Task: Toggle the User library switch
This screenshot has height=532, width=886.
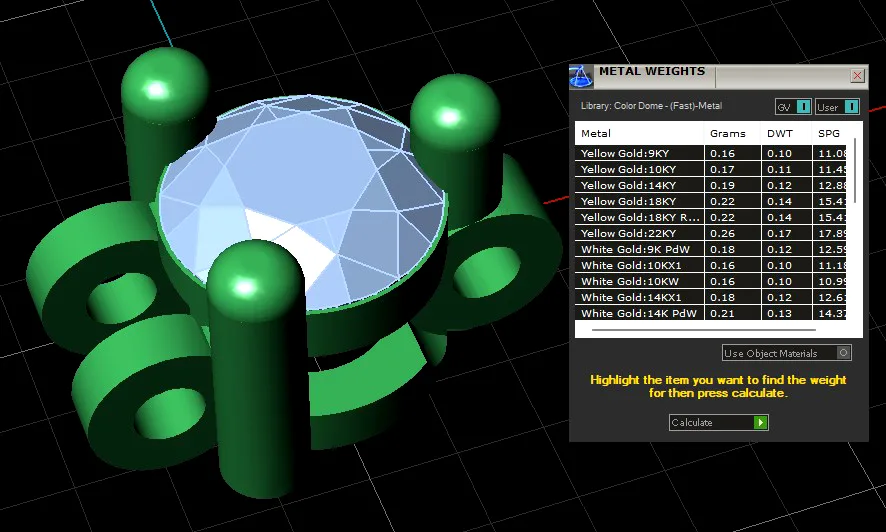Action: pyautogui.click(x=837, y=107)
